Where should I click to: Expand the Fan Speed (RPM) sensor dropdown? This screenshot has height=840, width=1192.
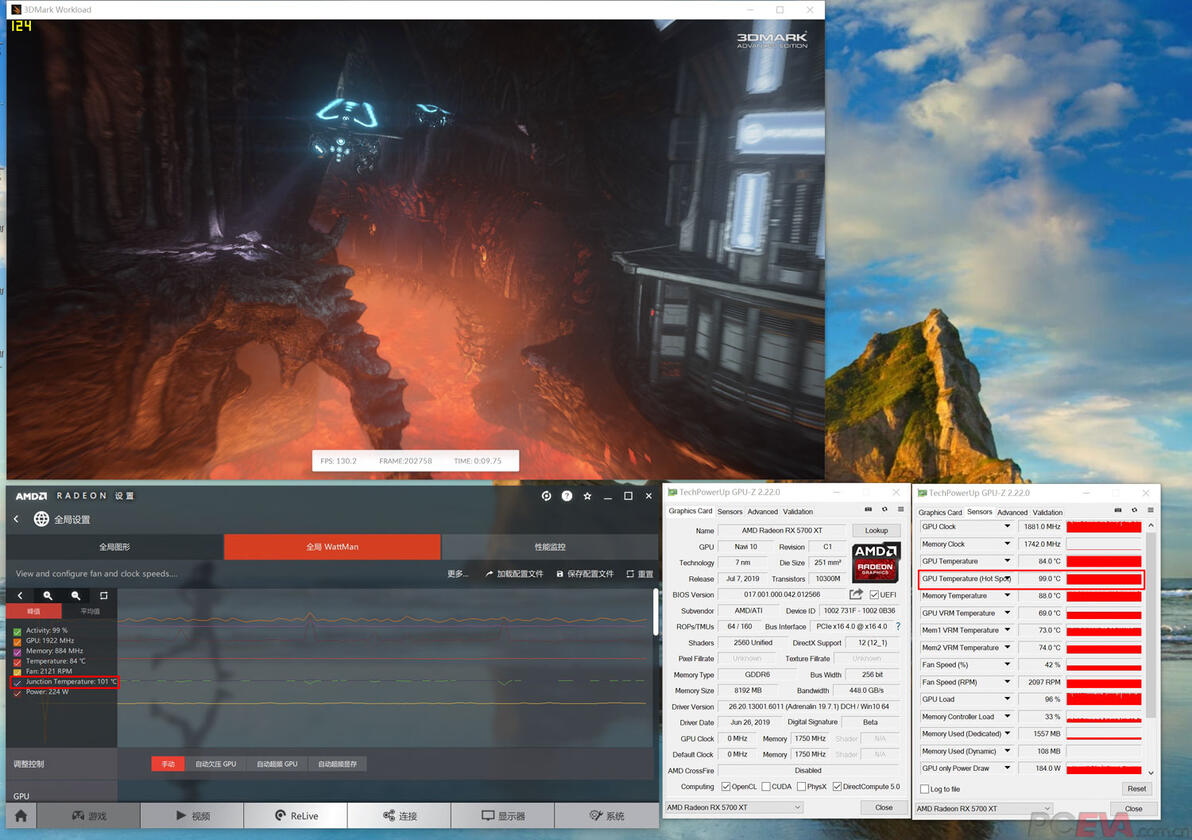click(x=1007, y=682)
